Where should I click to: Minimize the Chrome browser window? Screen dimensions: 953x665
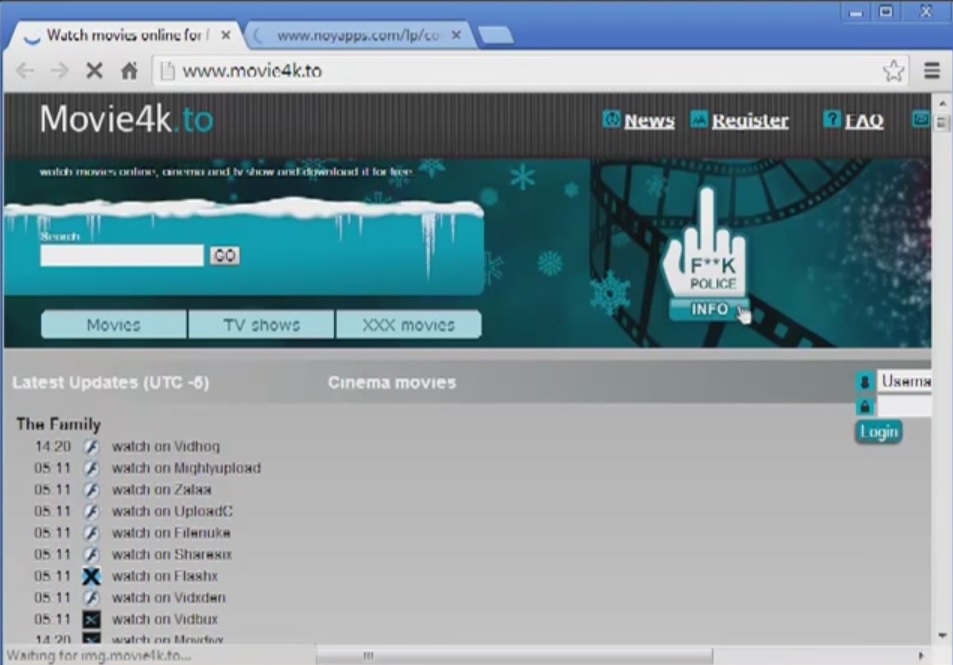[856, 12]
